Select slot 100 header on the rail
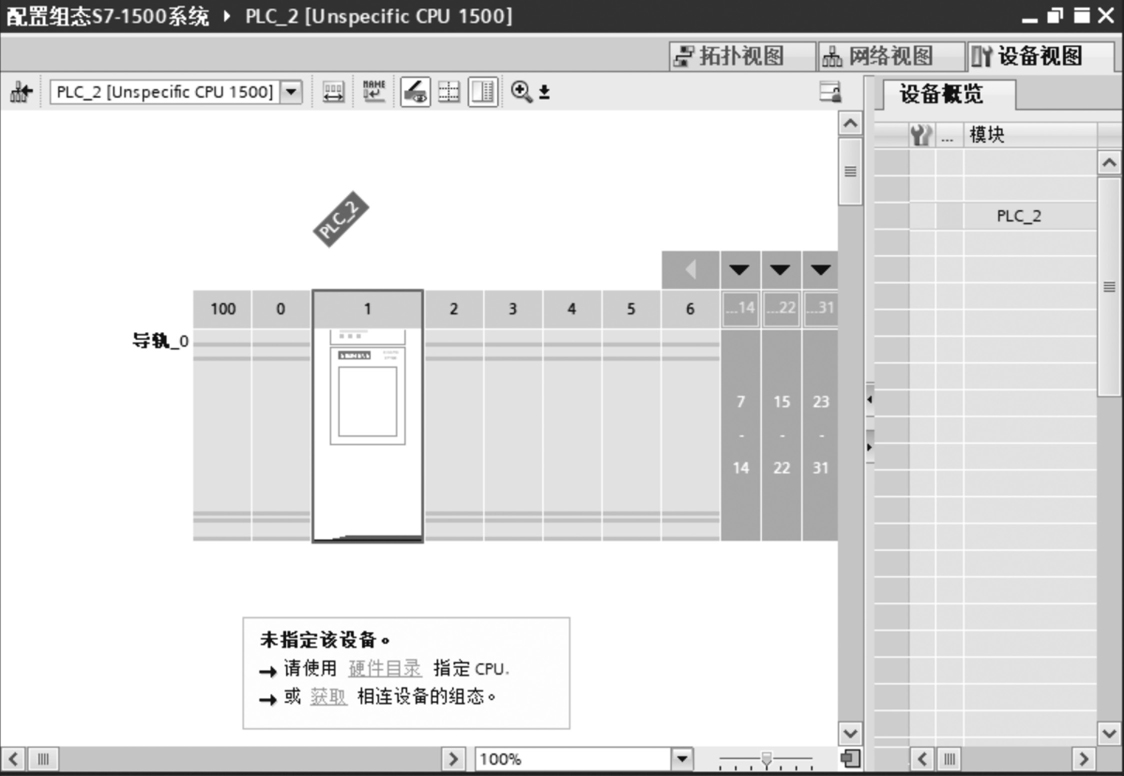Image resolution: width=1124 pixels, height=776 pixels. pos(222,309)
